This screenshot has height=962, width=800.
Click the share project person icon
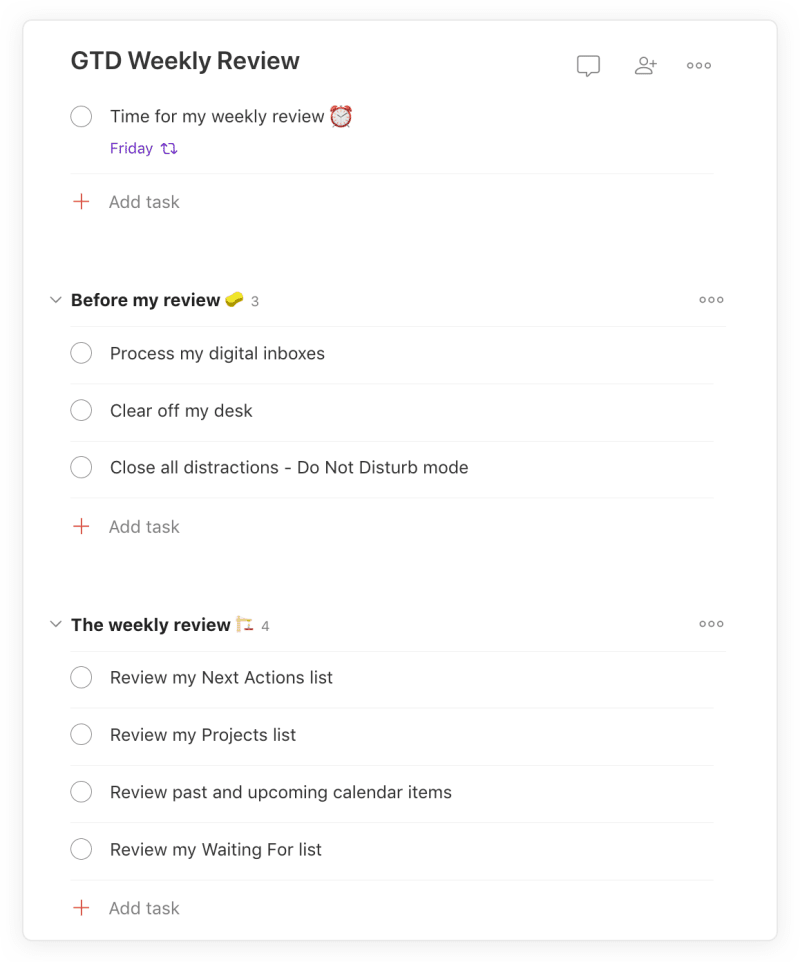click(x=645, y=65)
